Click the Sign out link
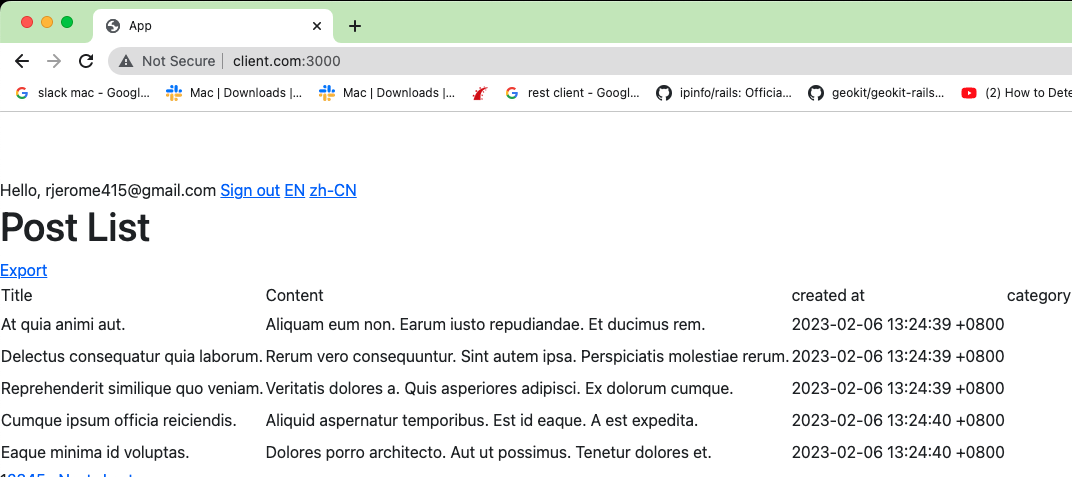Viewport: 1072px width, 477px height. coord(250,190)
